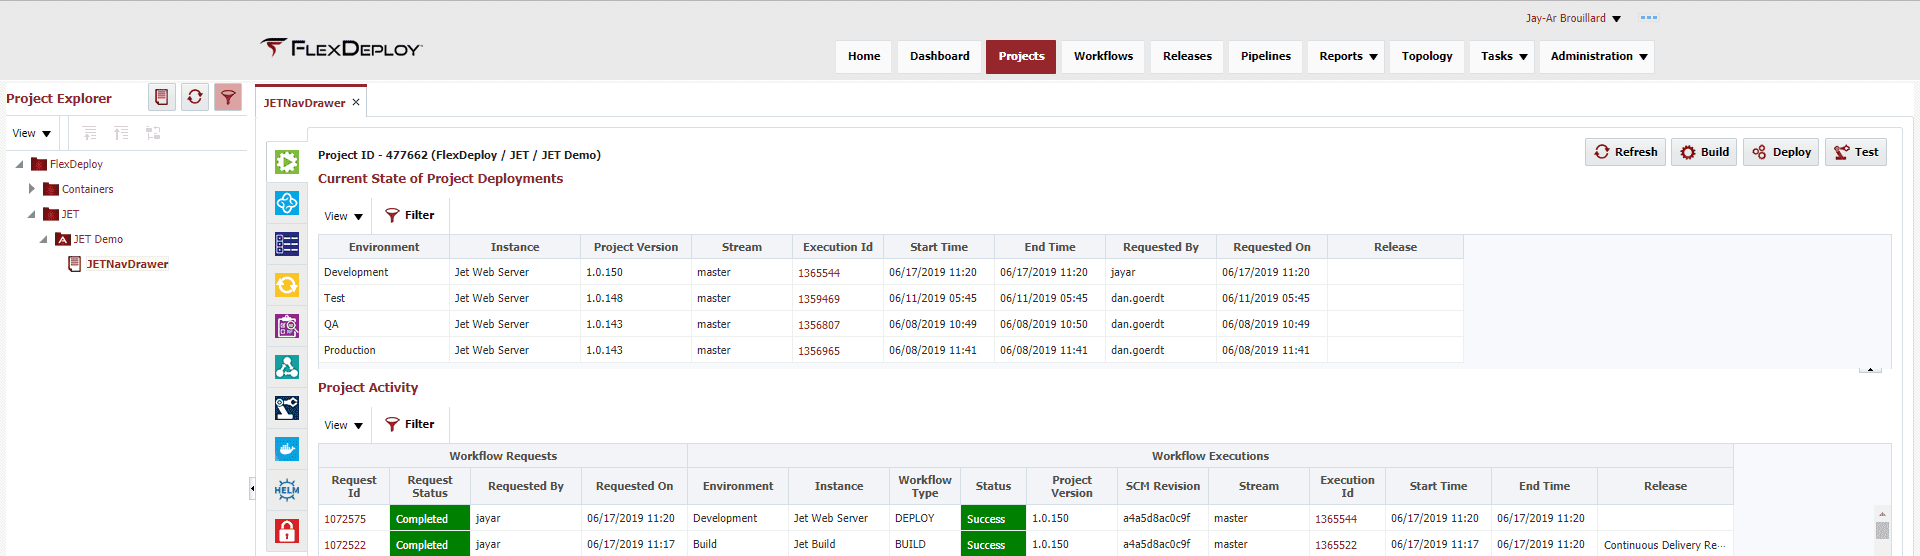Click Filter in Project Activity section

coord(410,424)
